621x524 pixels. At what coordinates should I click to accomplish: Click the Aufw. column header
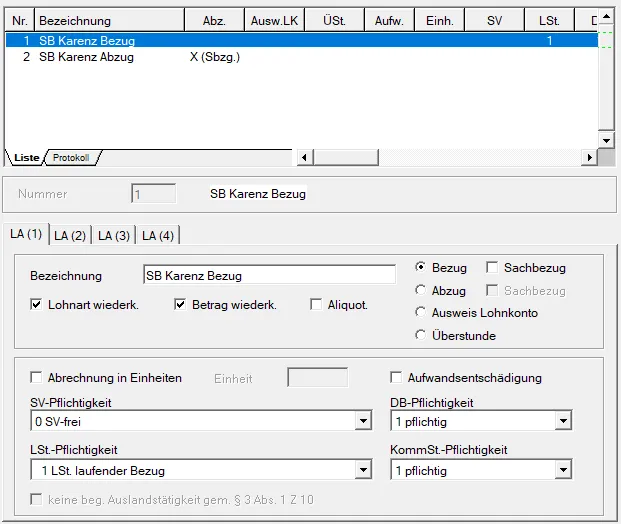click(x=389, y=21)
